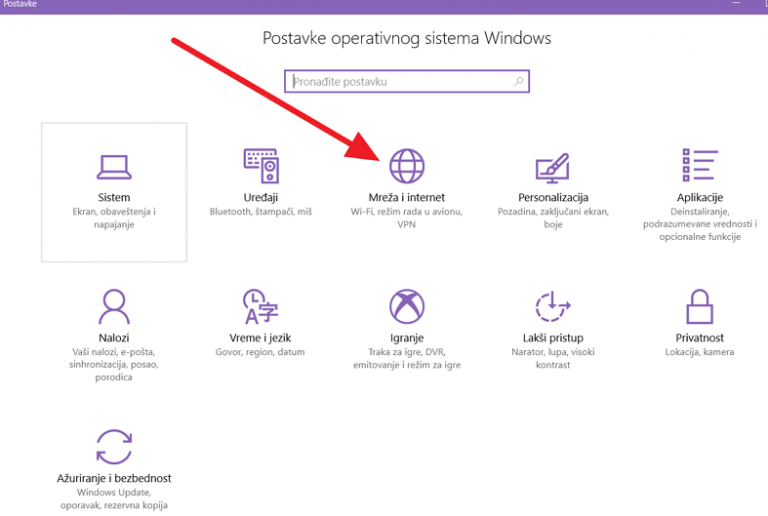This screenshot has height=516, width=768.
Task: Click the Vreme i jezik label
Action: 260,338
